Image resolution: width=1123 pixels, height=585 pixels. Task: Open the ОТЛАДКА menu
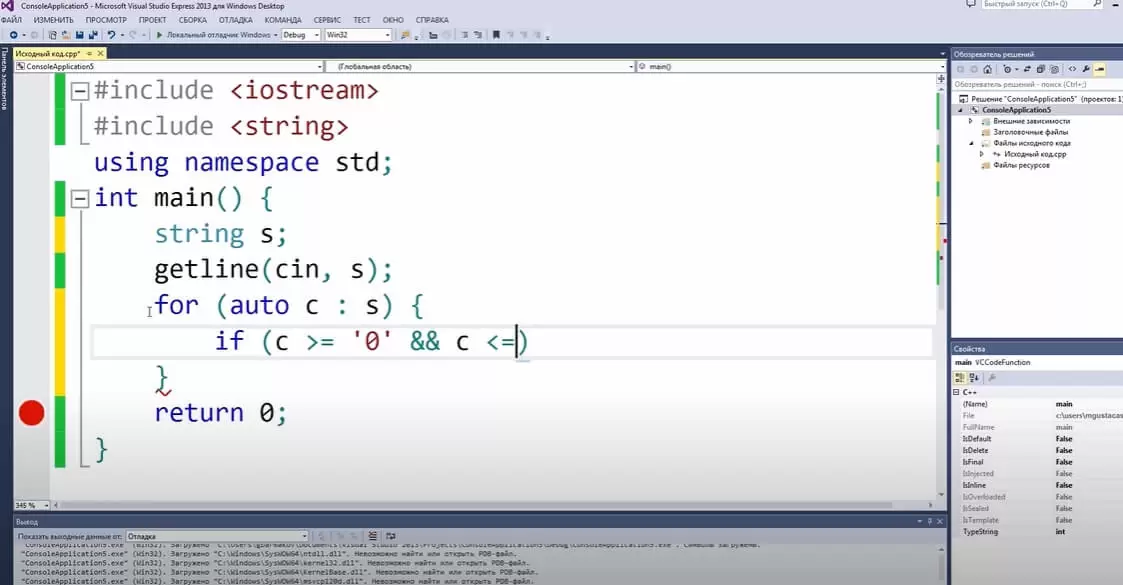(236, 20)
